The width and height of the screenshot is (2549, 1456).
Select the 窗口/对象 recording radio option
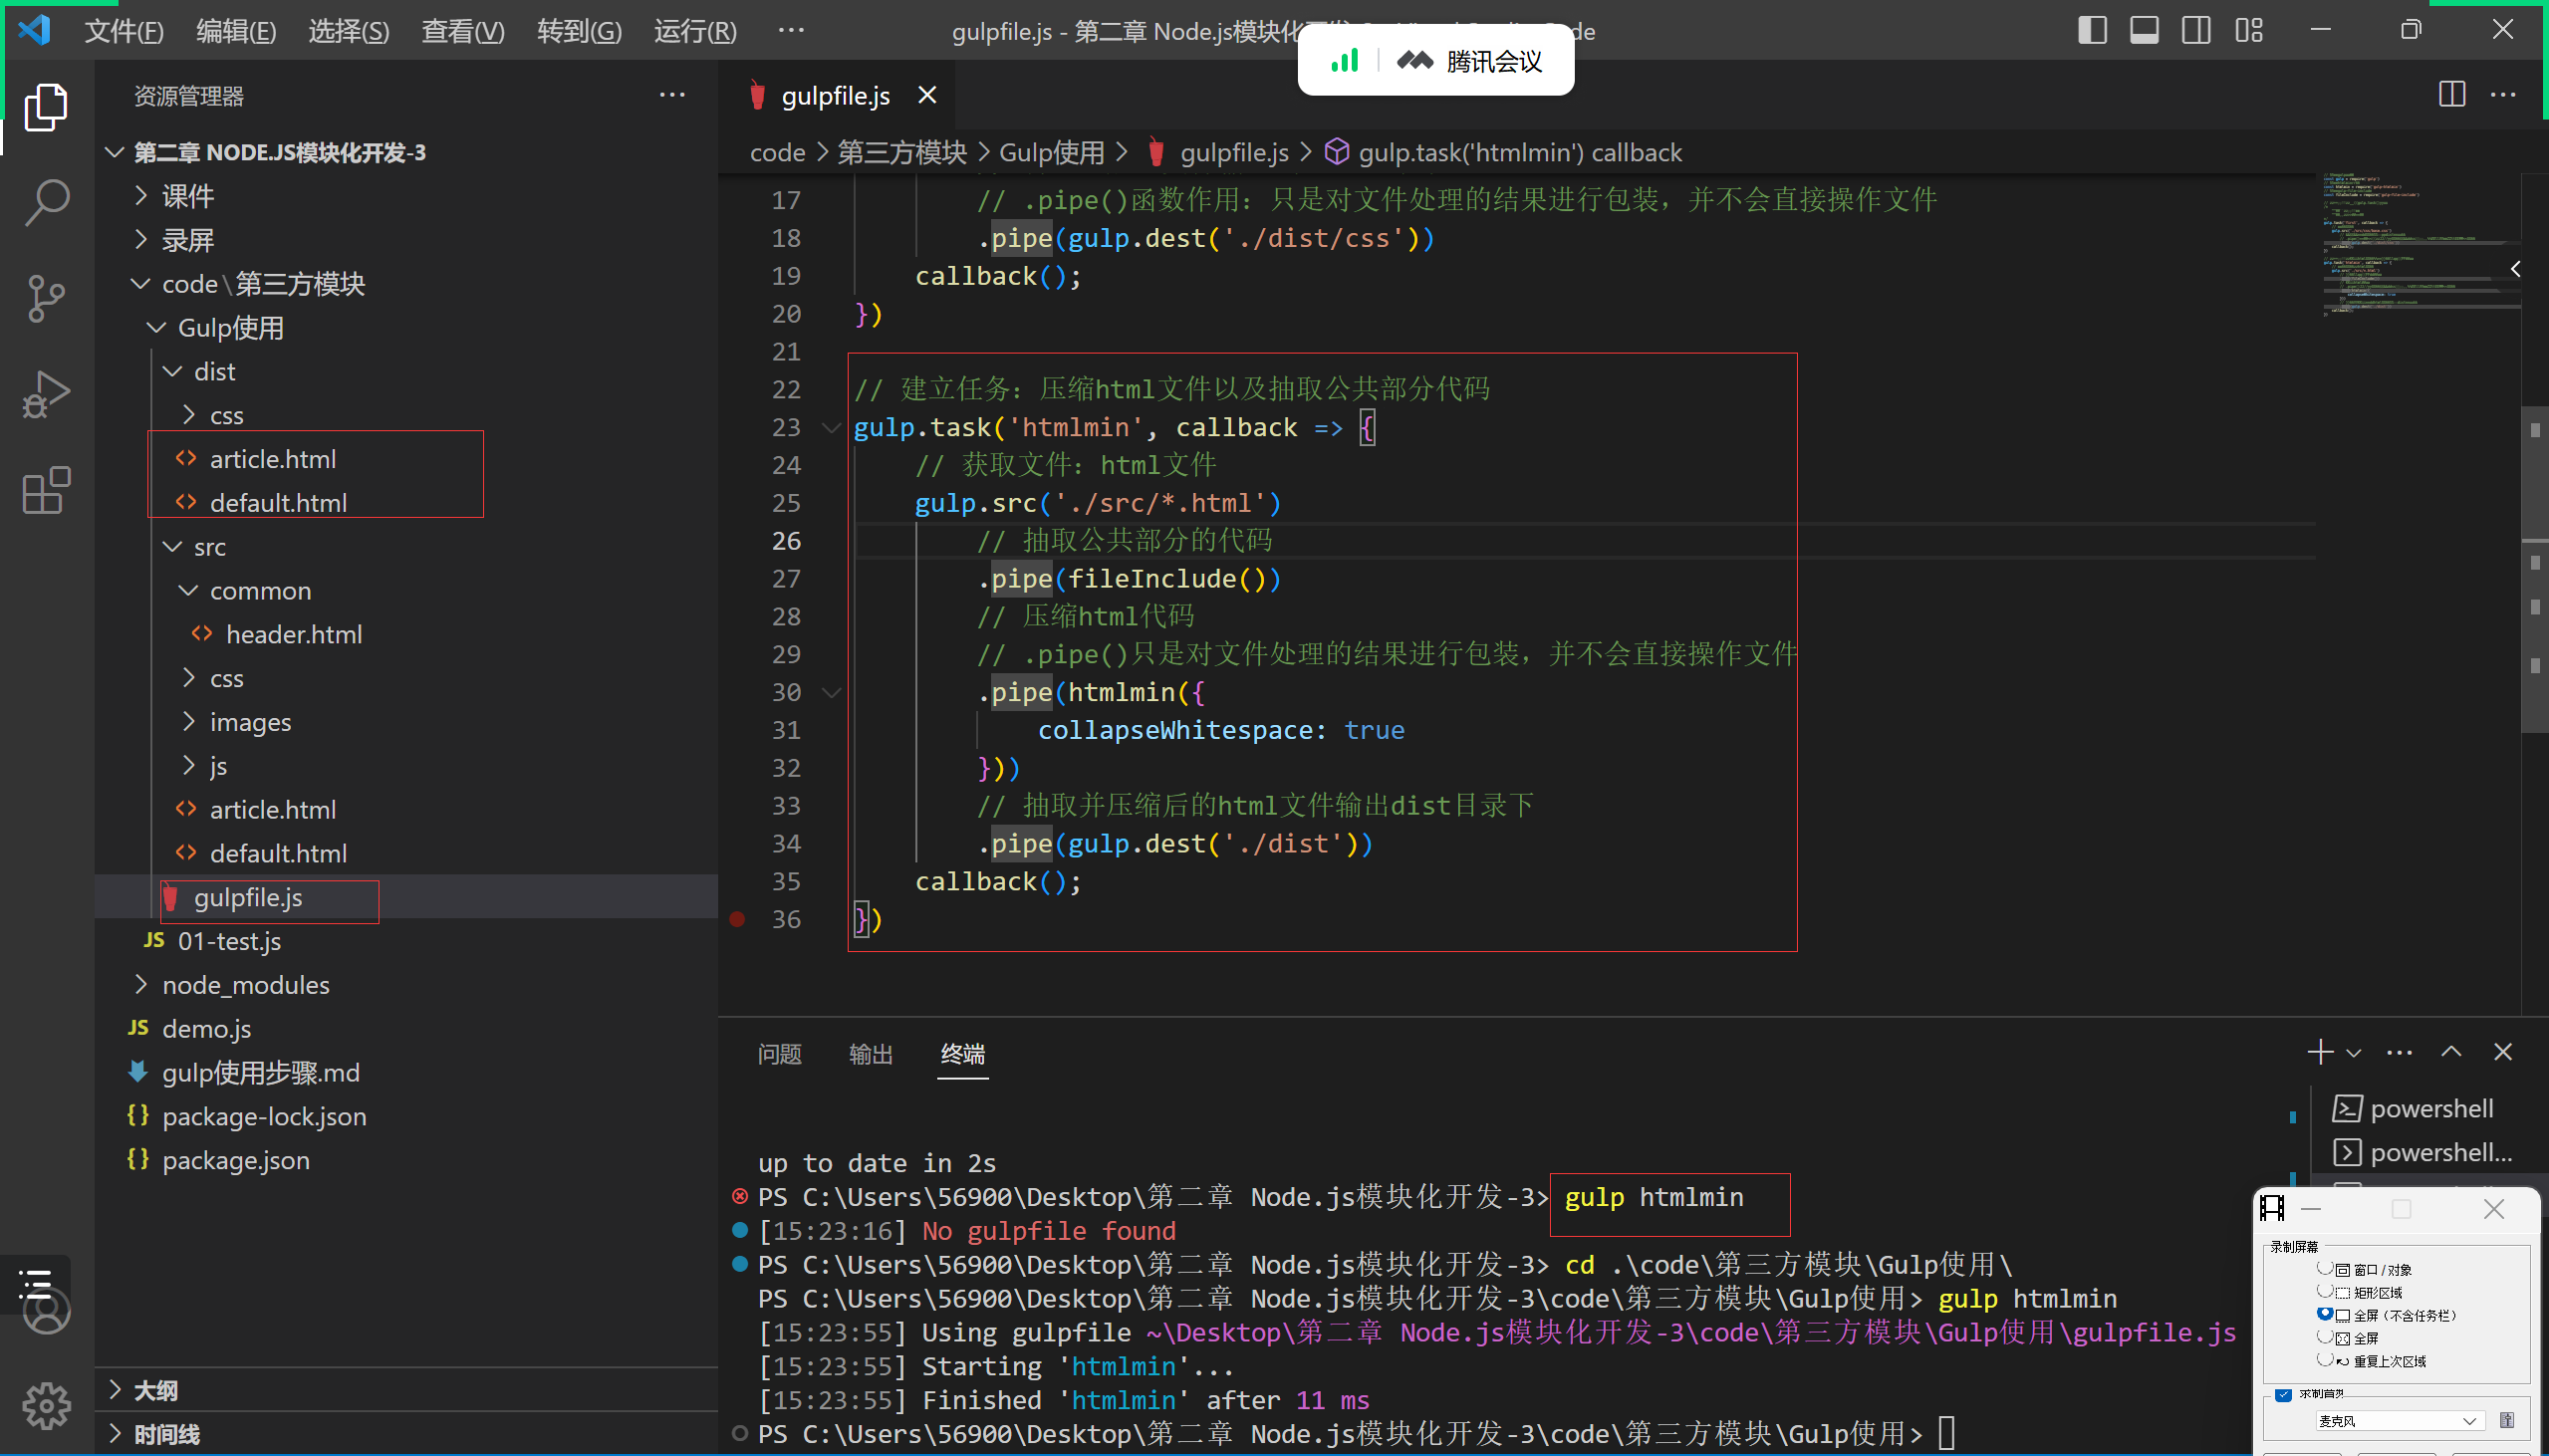tap(2325, 1269)
